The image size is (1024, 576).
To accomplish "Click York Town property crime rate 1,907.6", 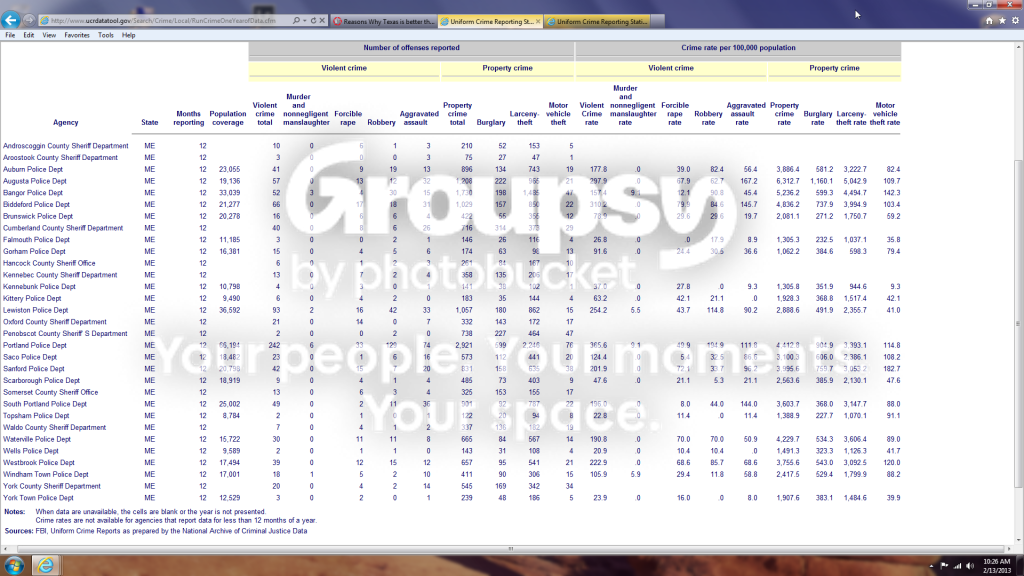I will click(788, 498).
